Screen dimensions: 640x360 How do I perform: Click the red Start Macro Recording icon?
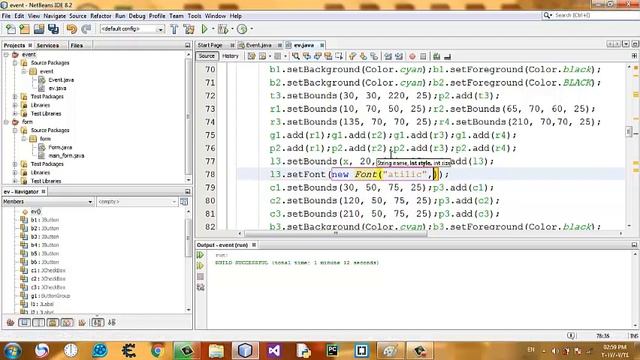pyautogui.click(x=412, y=56)
